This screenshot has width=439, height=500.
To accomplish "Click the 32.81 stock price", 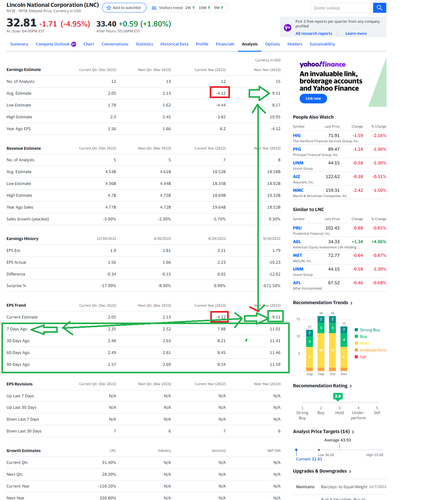I will click(x=21, y=23).
